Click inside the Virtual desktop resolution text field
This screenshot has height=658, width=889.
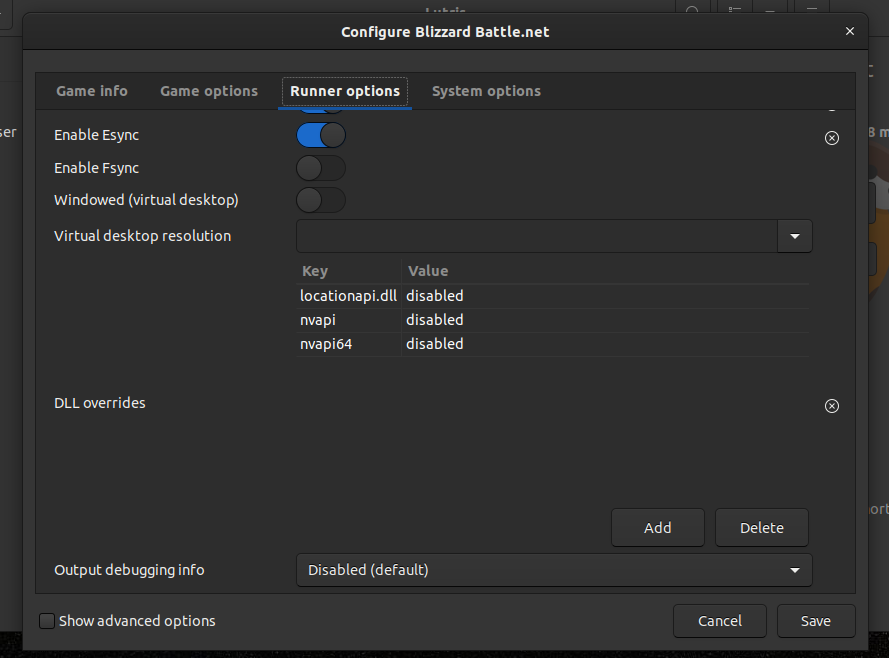coord(536,236)
